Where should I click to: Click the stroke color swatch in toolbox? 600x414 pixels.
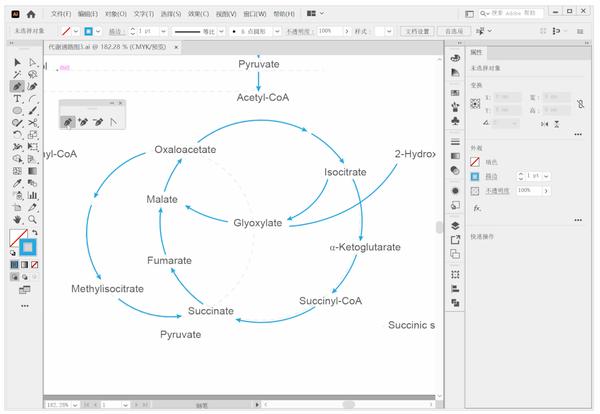[28, 248]
